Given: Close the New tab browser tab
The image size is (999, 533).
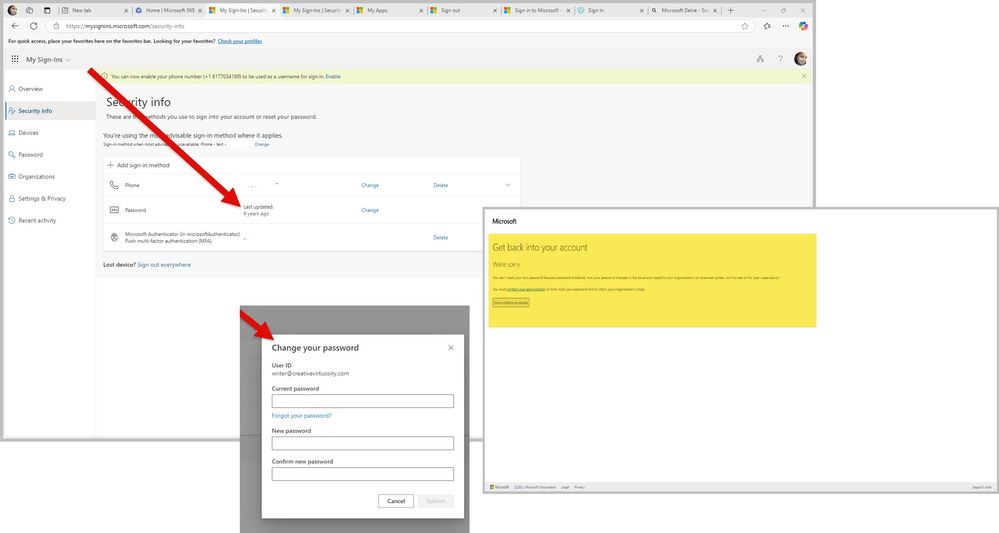Looking at the screenshot, I should point(126,11).
